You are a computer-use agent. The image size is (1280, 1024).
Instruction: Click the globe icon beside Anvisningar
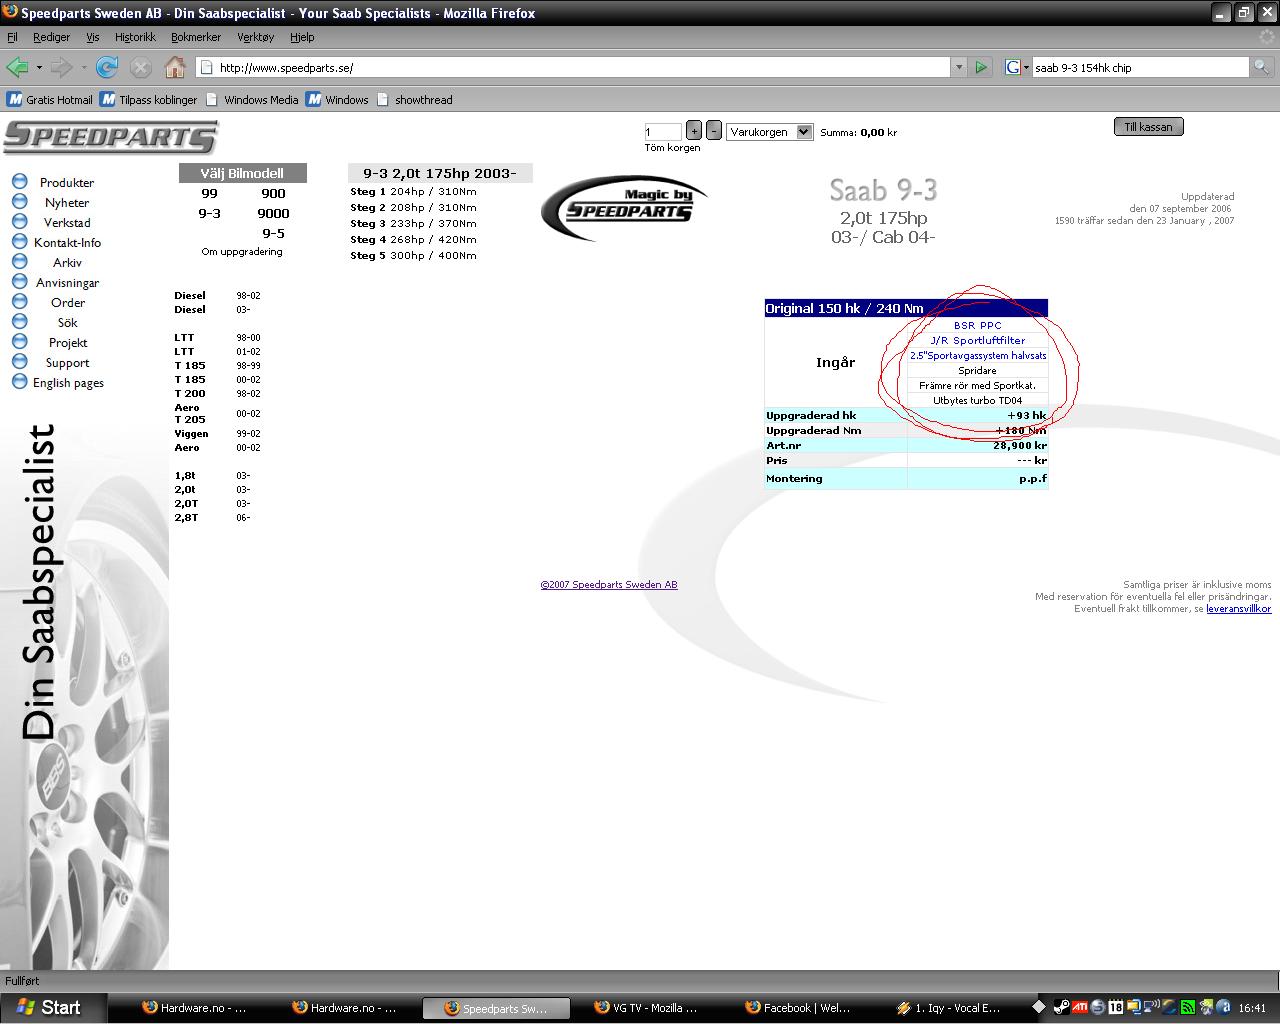[x=19, y=281]
